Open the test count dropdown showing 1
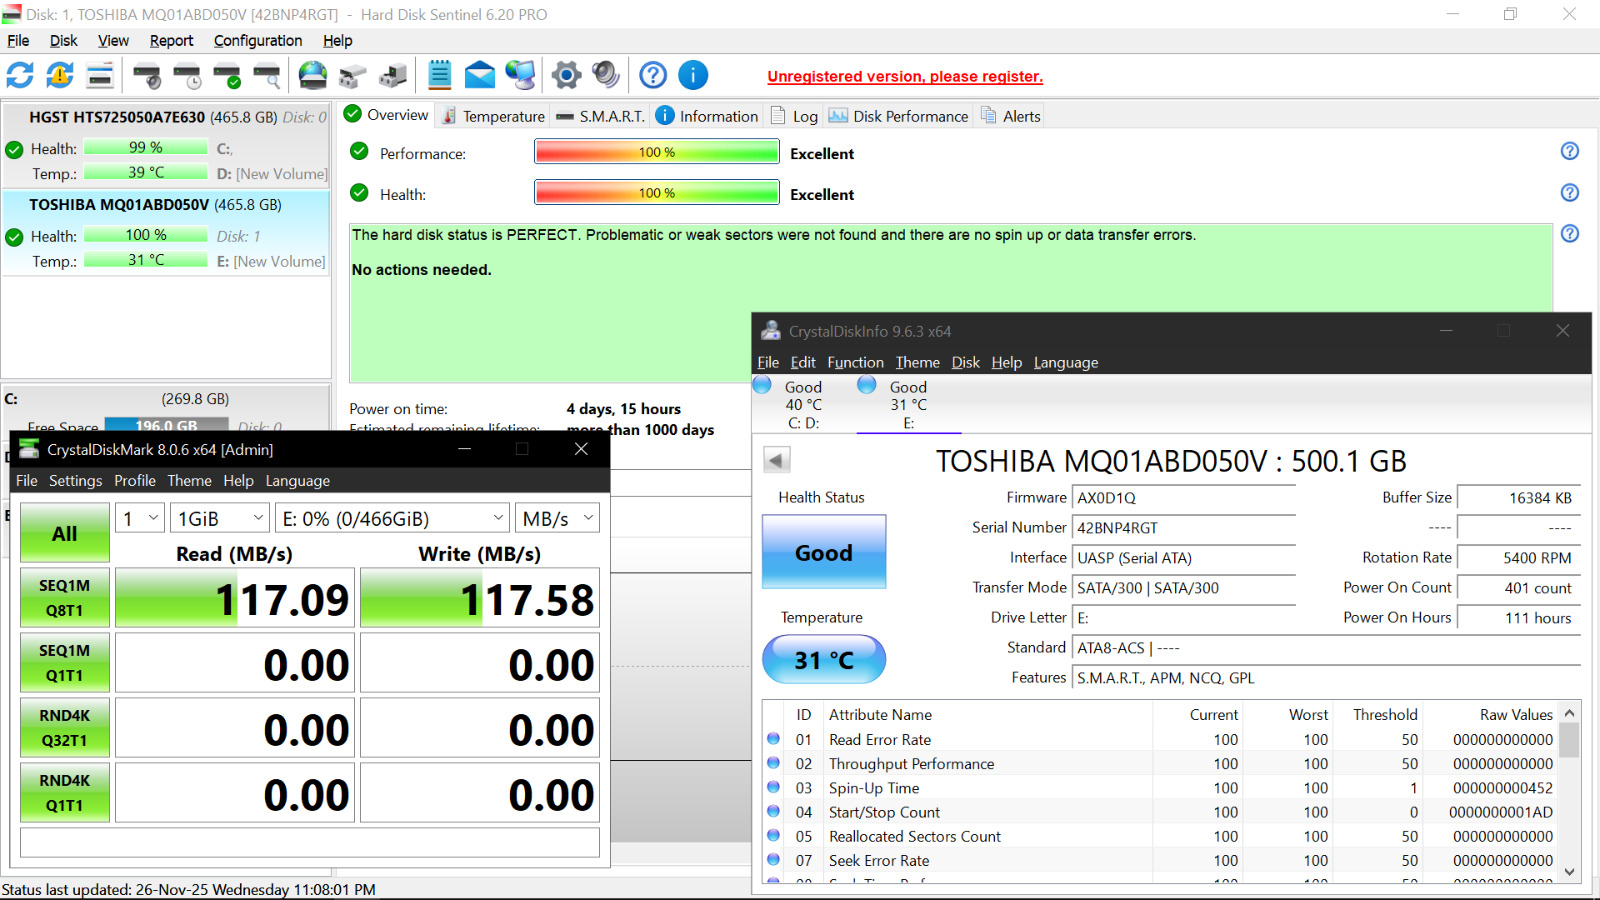Screen dimensions: 1600x900 [140, 518]
